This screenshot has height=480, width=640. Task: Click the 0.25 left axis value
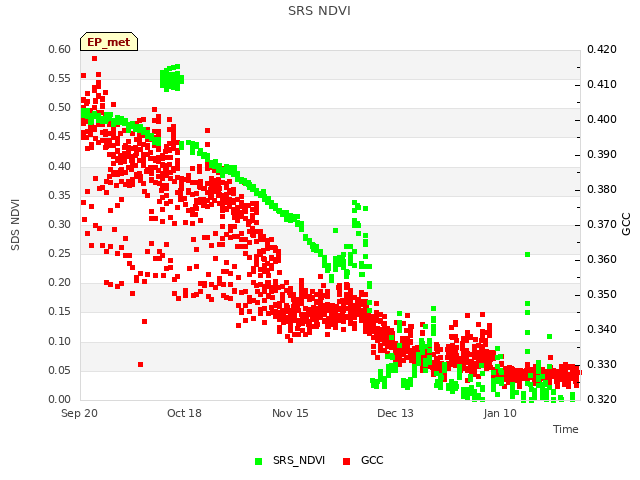point(60,253)
